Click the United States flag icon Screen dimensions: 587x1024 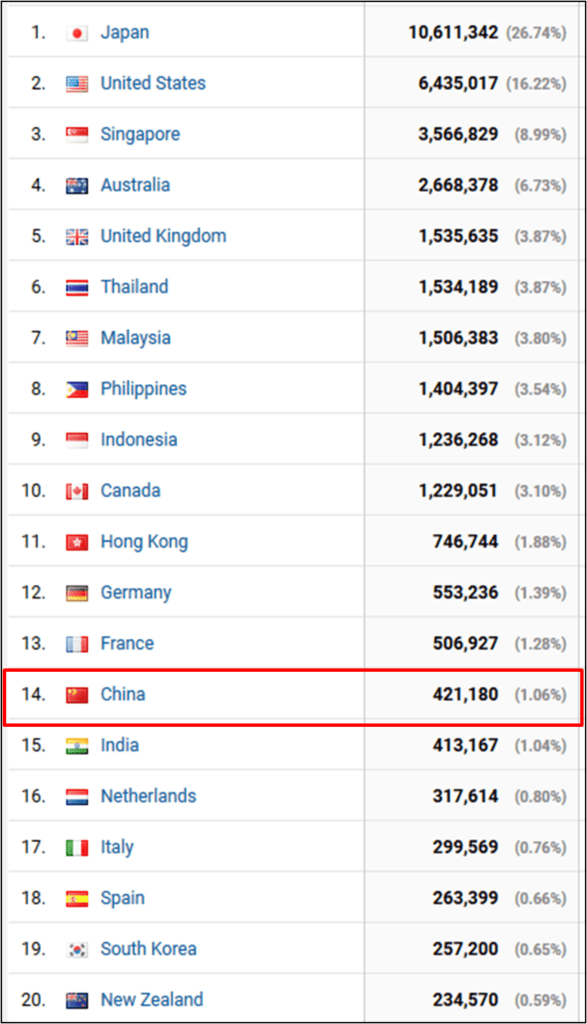(77, 84)
